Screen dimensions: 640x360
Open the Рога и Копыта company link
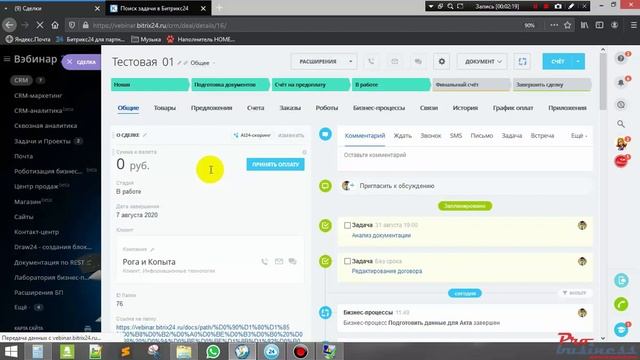point(149,262)
